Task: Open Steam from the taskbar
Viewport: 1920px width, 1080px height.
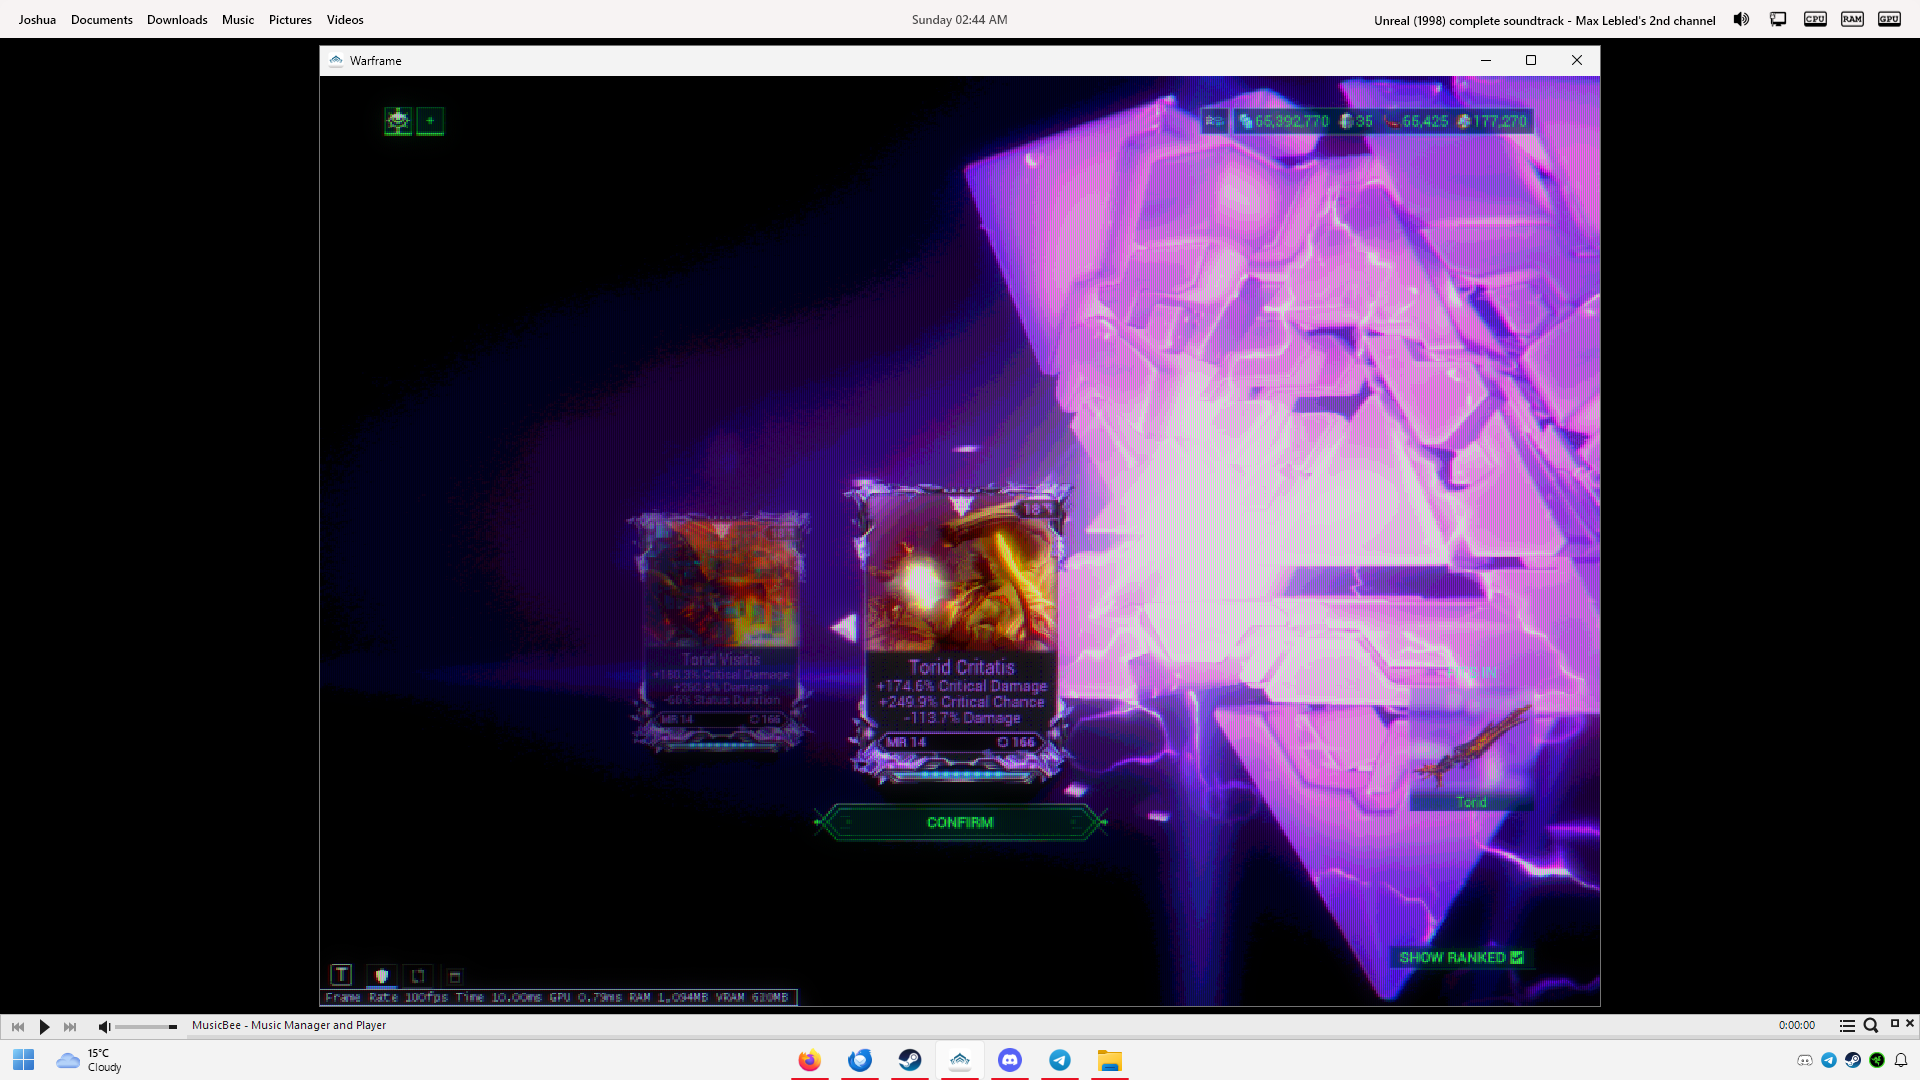Action: [x=910, y=1060]
